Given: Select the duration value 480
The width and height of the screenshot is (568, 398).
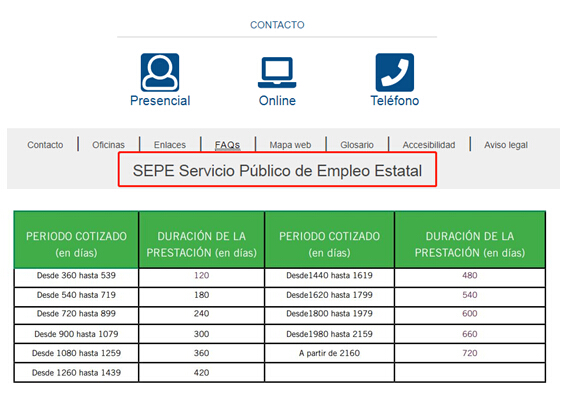Looking at the screenshot, I should 469,276.
